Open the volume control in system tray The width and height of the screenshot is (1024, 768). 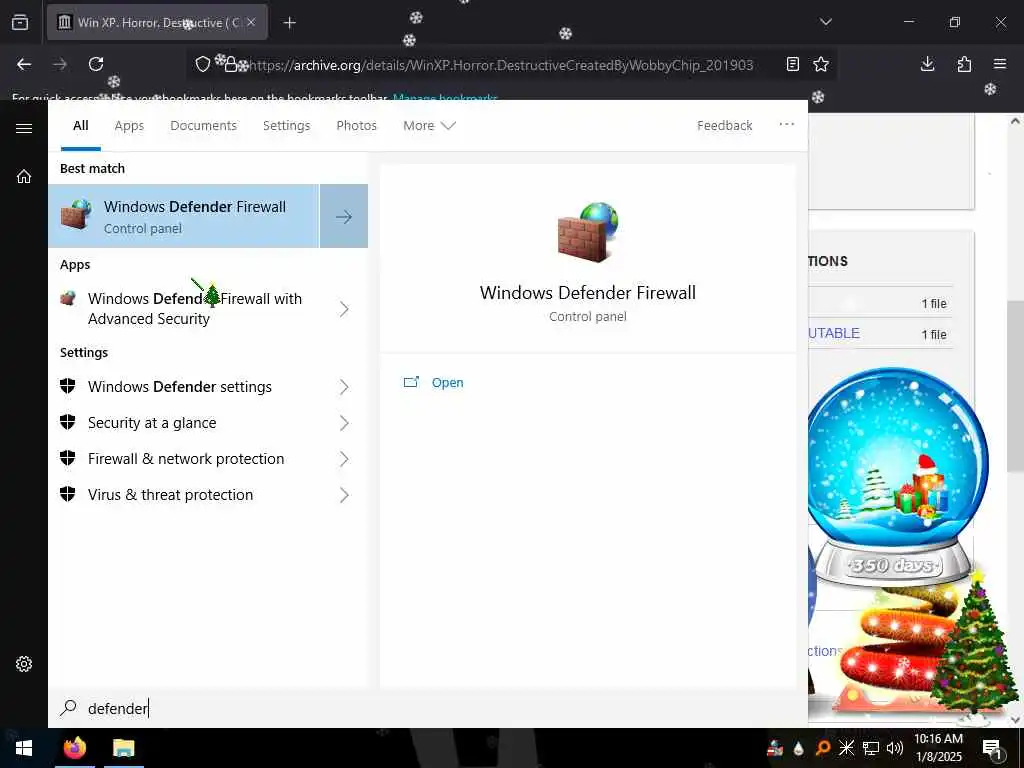point(894,748)
